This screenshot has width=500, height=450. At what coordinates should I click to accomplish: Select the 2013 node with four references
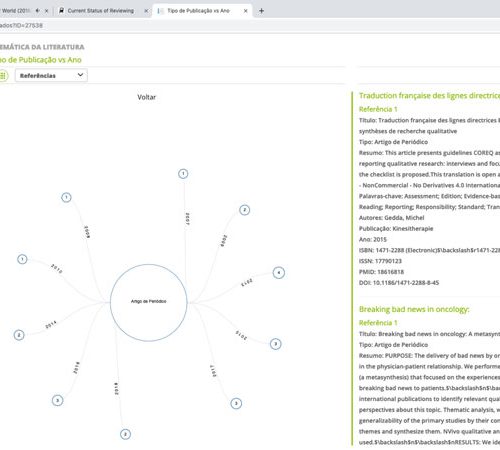click(279, 273)
